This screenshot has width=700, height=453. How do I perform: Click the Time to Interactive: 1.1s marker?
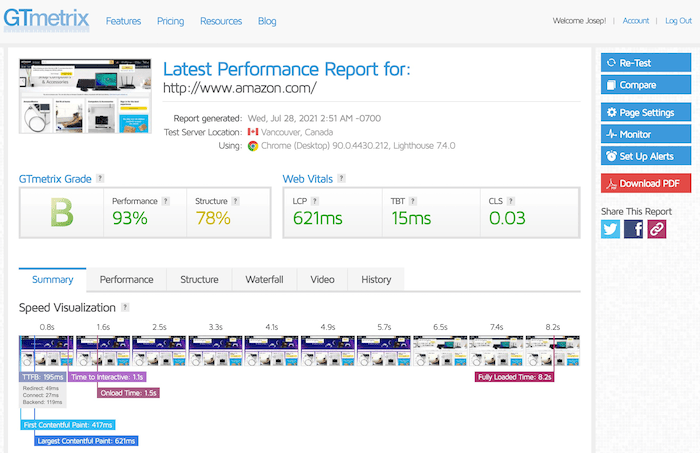pos(107,377)
